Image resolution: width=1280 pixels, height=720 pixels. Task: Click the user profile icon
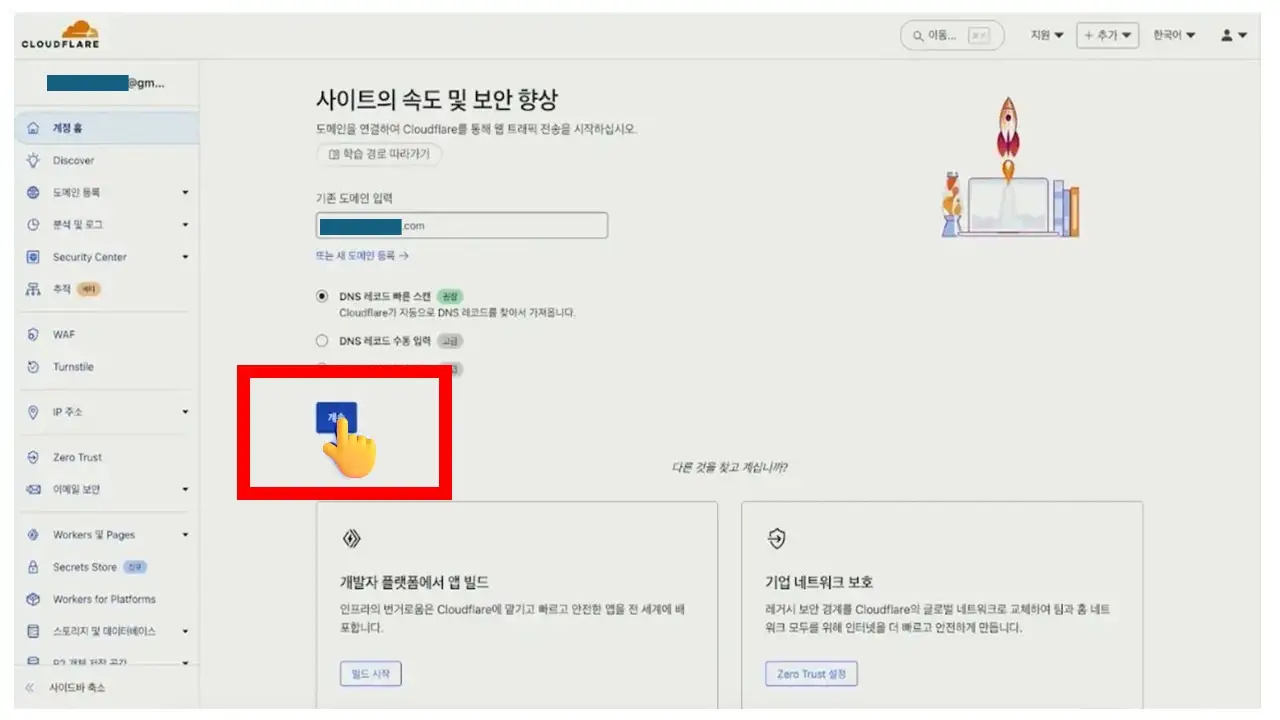point(1227,35)
